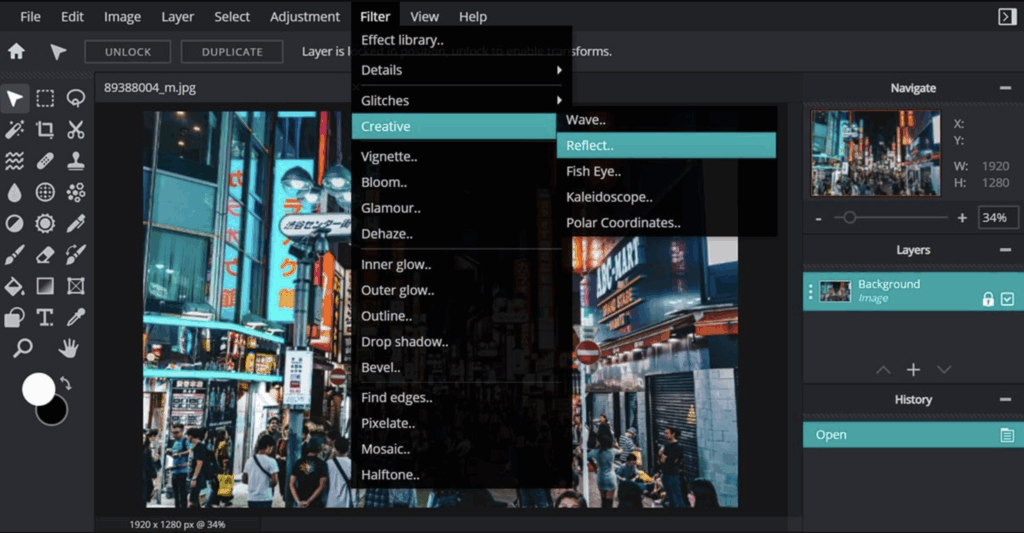Click the 34% zoom input field
This screenshot has height=533, width=1024.
pos(993,217)
